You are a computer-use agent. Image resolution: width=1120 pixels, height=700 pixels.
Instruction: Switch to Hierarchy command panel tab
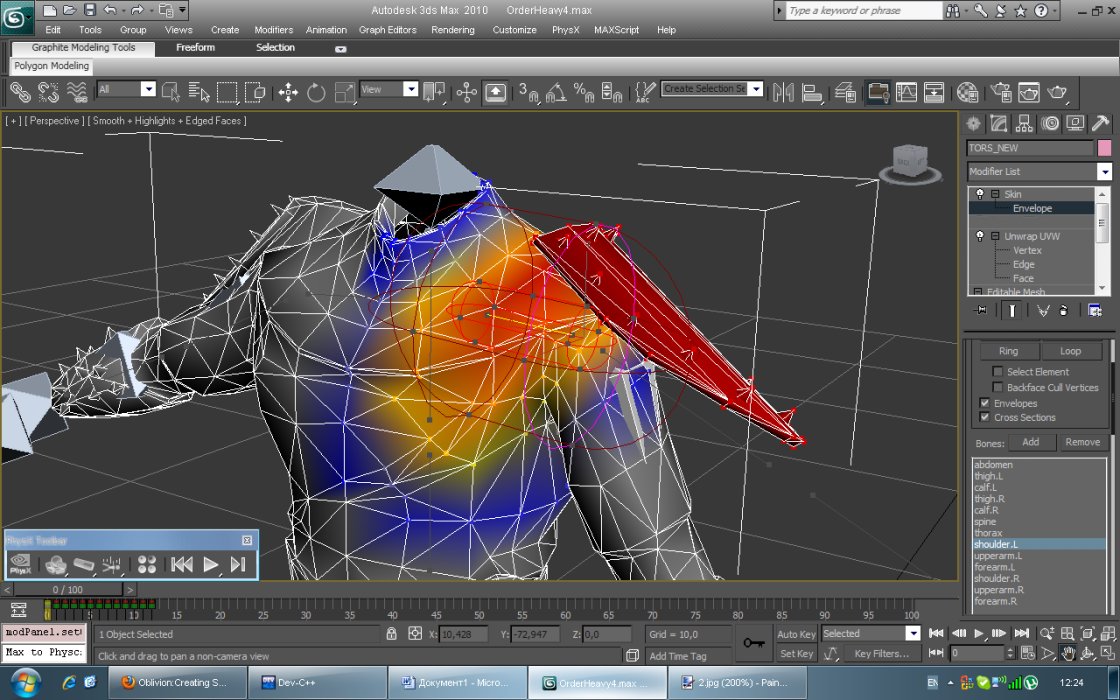[1024, 124]
